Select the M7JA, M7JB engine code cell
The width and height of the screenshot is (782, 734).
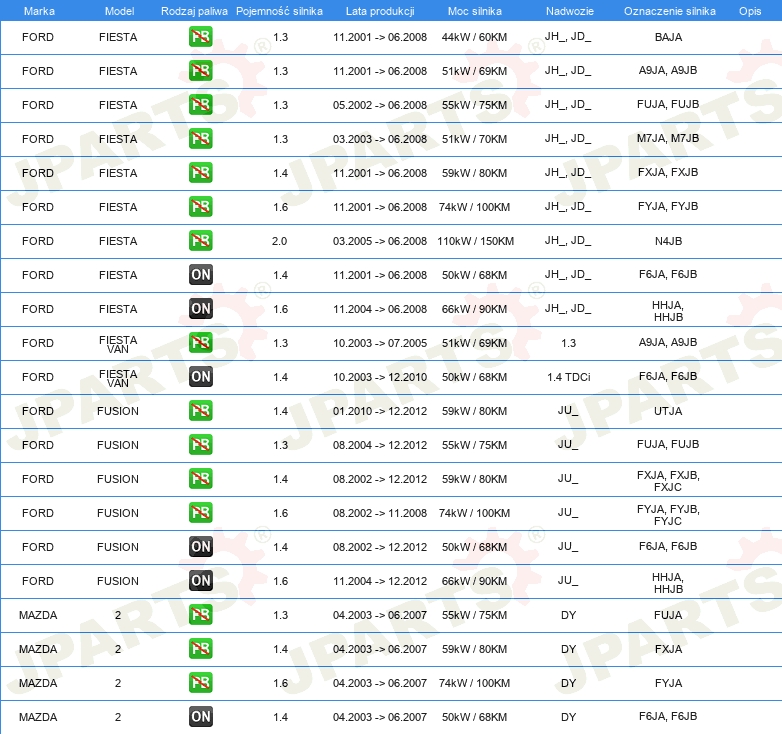668,138
